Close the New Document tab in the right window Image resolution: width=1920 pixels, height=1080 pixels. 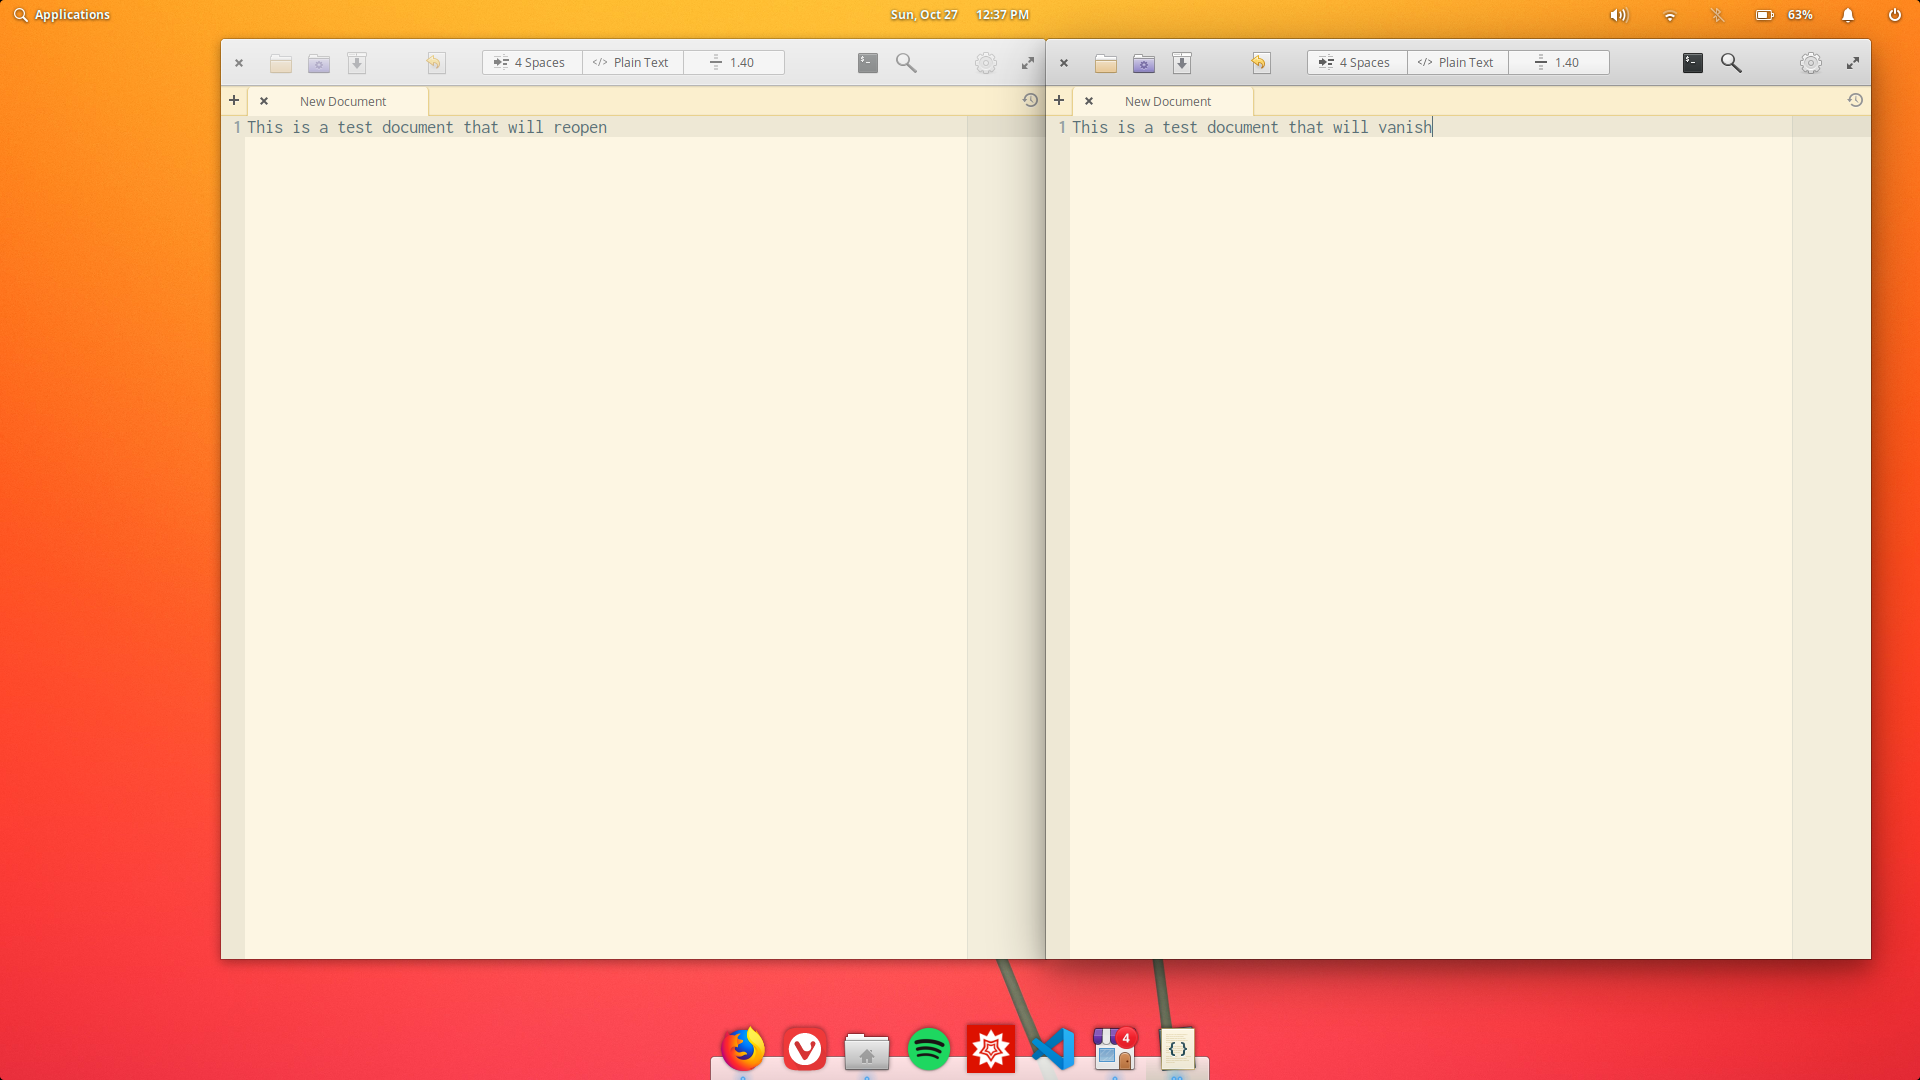pos(1089,100)
